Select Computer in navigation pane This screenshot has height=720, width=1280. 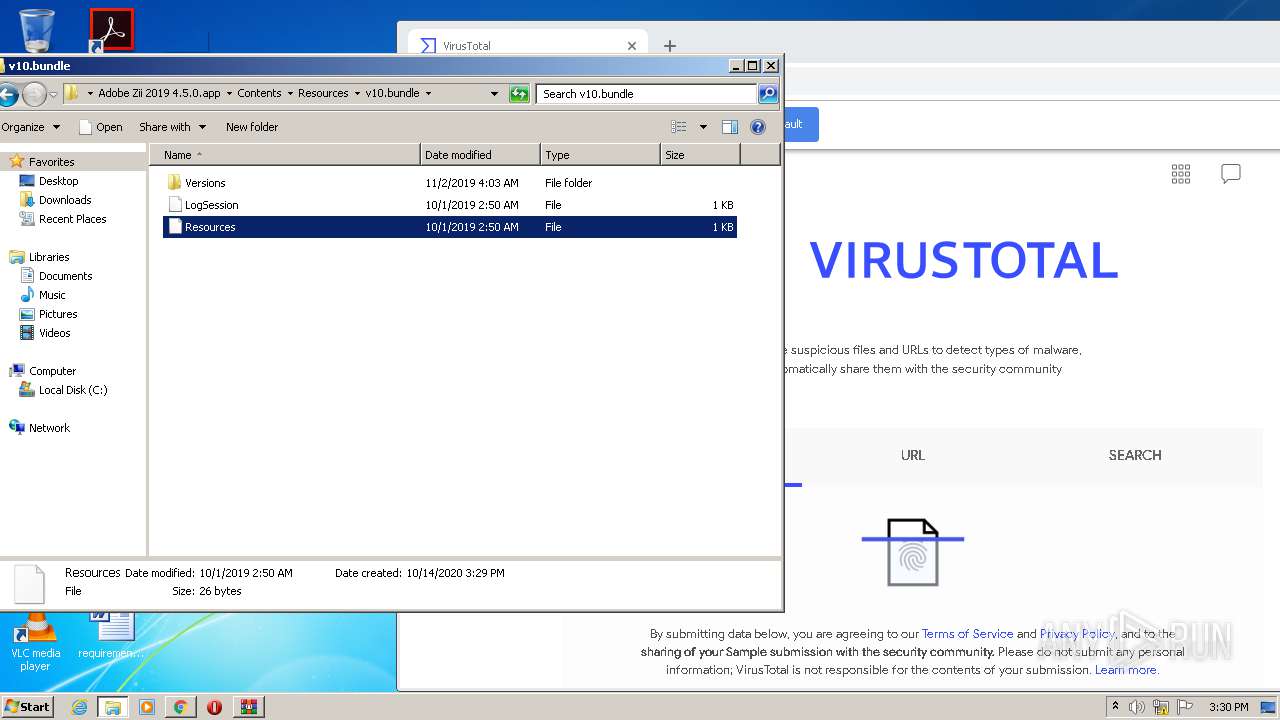pyautogui.click(x=52, y=371)
